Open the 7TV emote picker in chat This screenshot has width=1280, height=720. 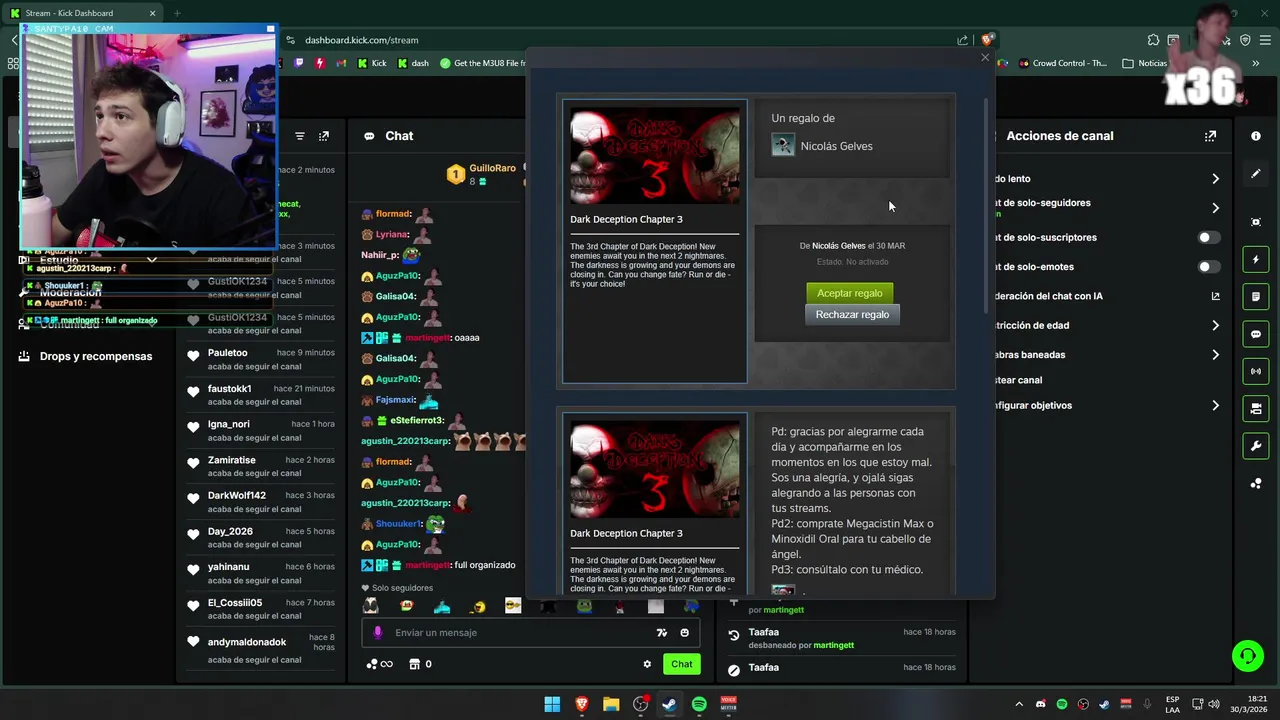pos(661,632)
